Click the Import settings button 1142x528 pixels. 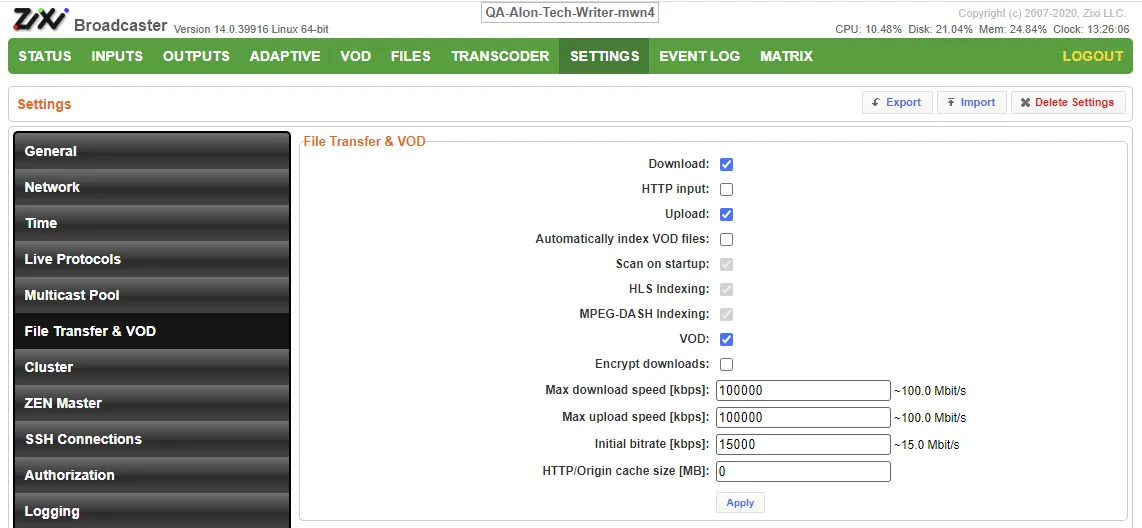(x=972, y=103)
